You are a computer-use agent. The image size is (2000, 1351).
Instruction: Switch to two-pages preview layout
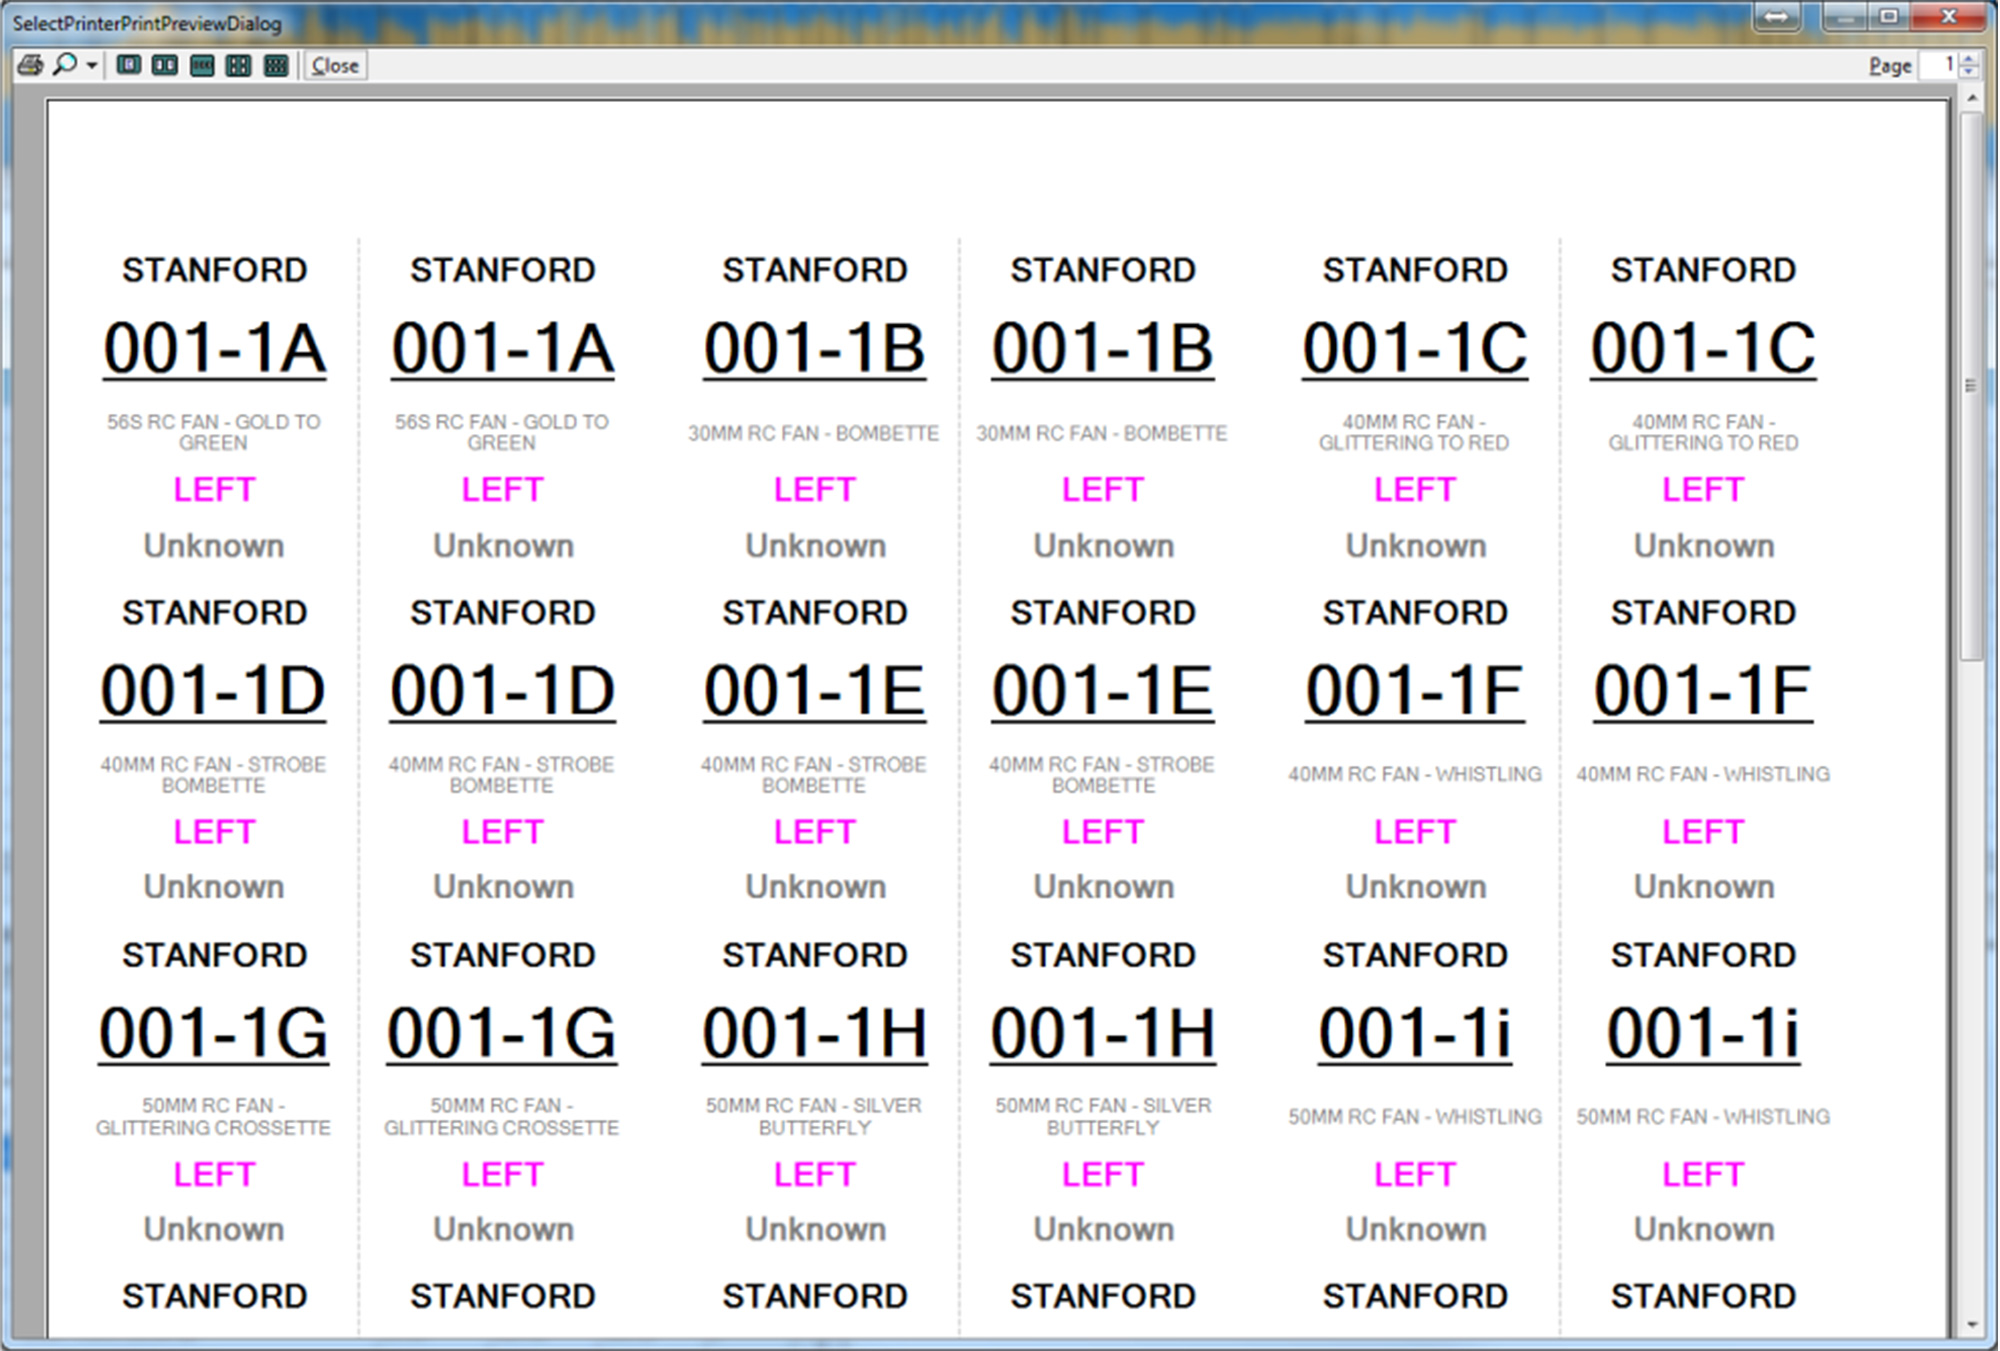coord(165,65)
